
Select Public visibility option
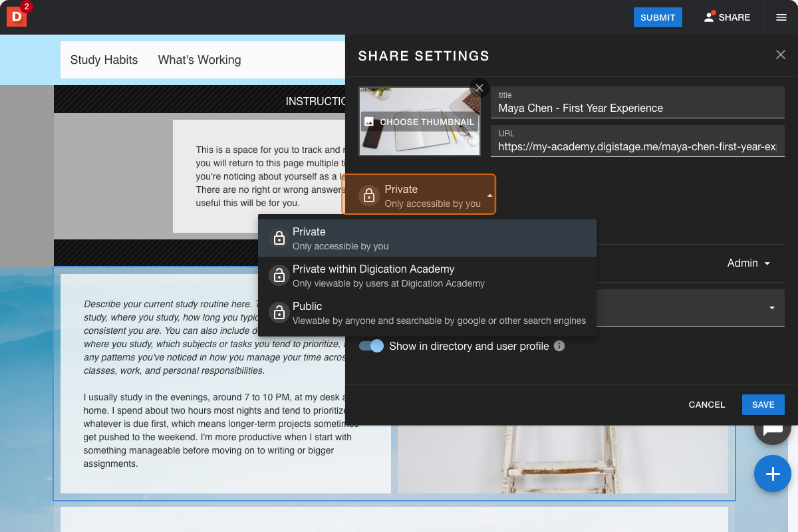pos(427,313)
